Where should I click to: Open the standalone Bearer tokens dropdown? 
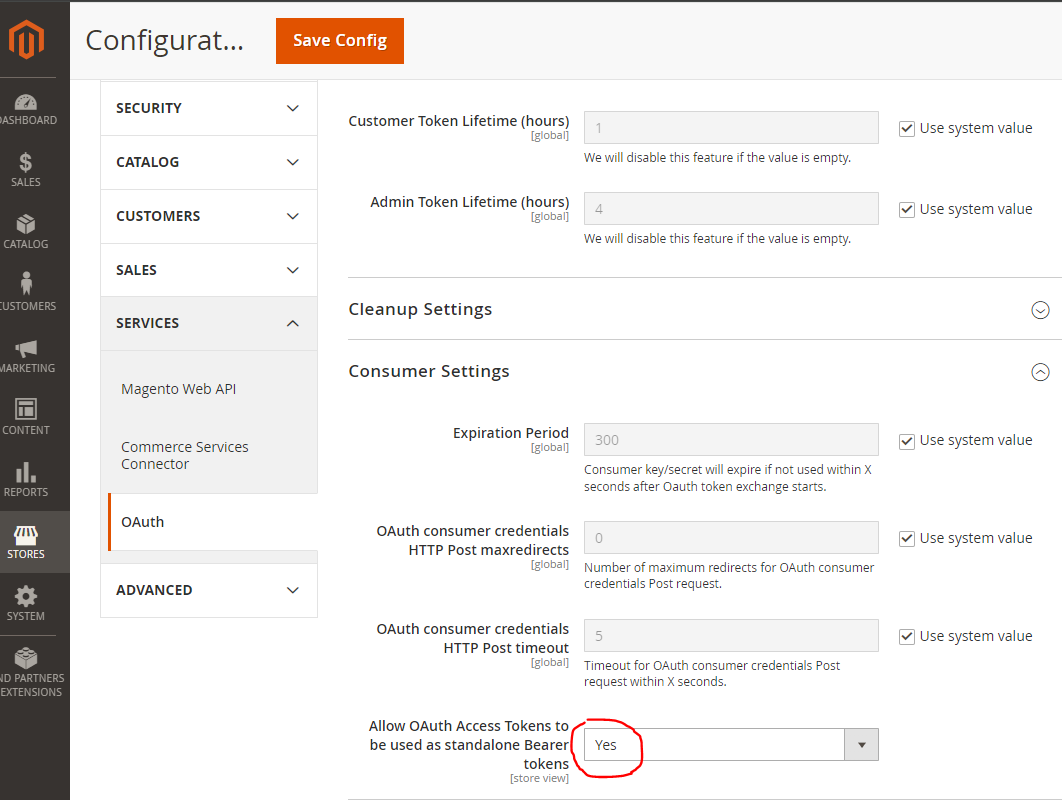pyautogui.click(x=731, y=744)
